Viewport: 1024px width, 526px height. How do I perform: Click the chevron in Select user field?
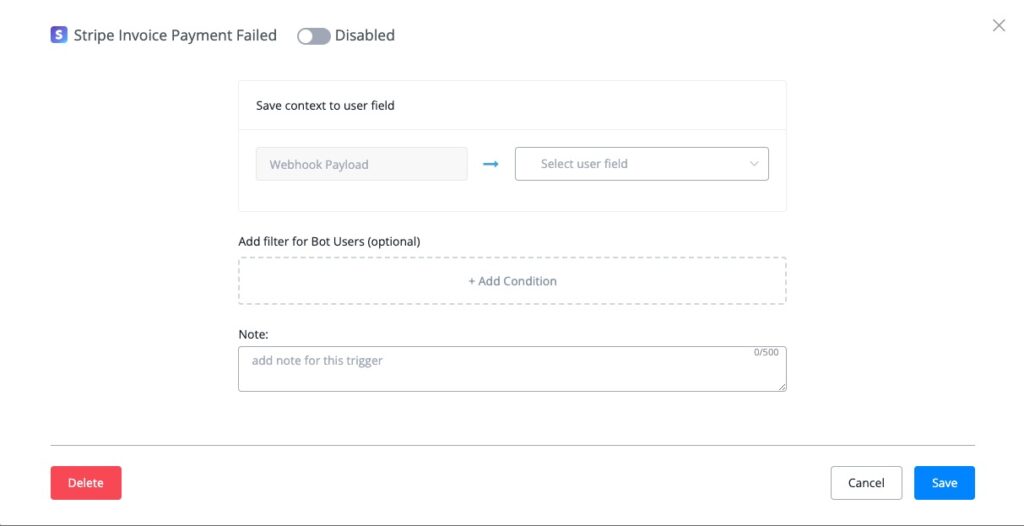click(754, 164)
